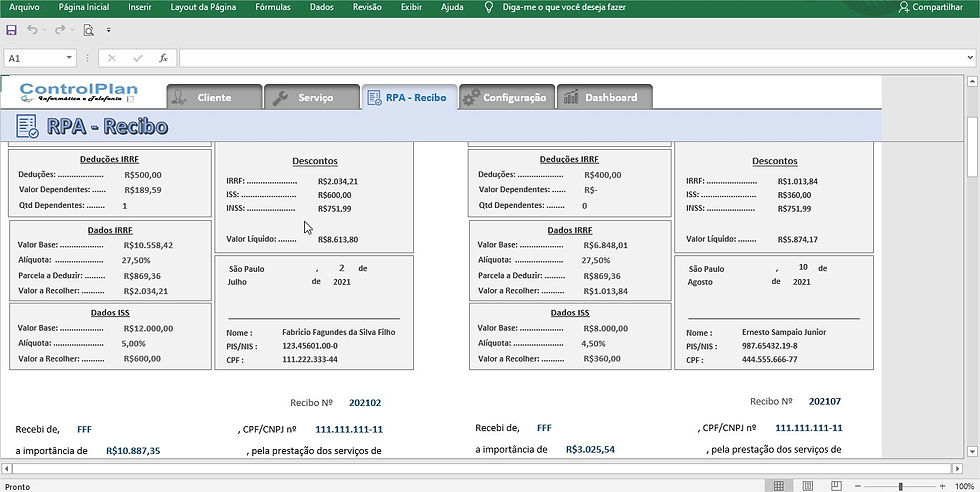980x492 pixels.
Task: Click the vertical scrollbar down arrow
Action: point(972,451)
